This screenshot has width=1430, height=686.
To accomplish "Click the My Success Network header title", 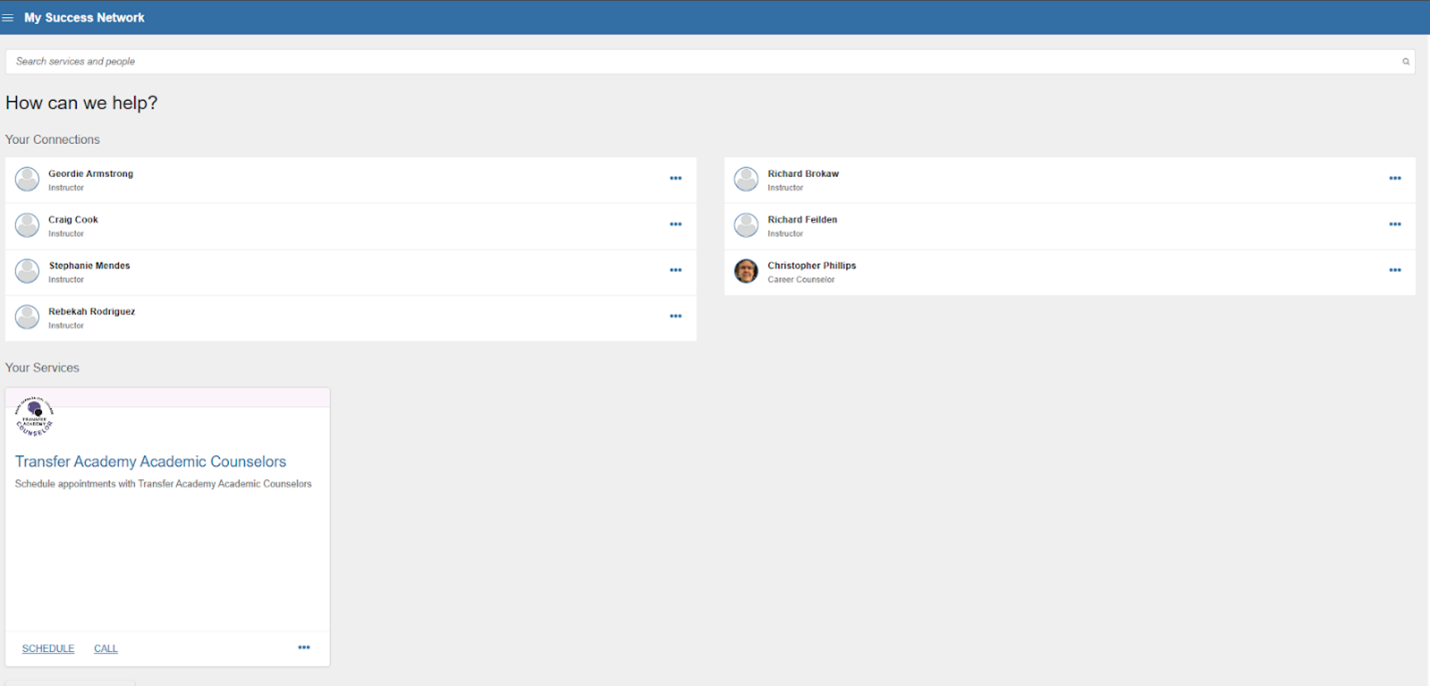I will pyautogui.click(x=84, y=18).
